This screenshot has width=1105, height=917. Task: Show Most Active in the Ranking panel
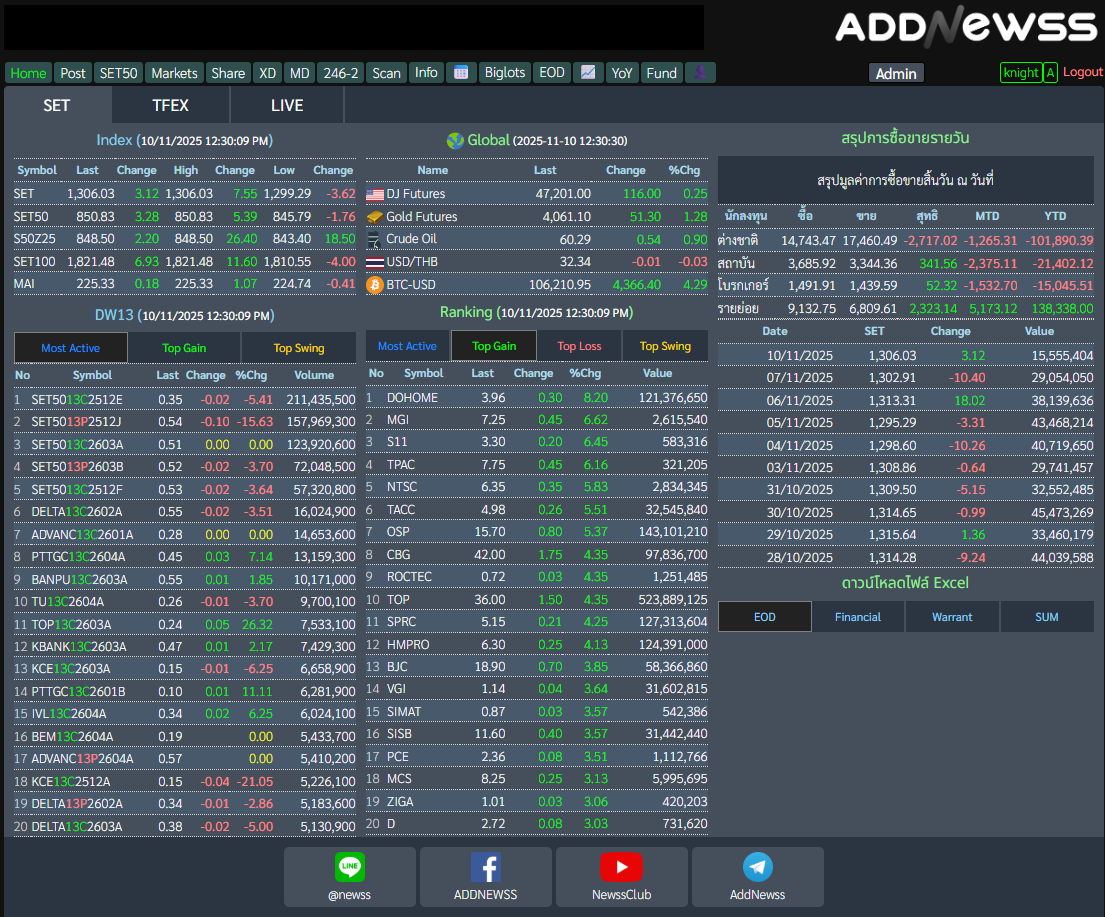click(407, 346)
